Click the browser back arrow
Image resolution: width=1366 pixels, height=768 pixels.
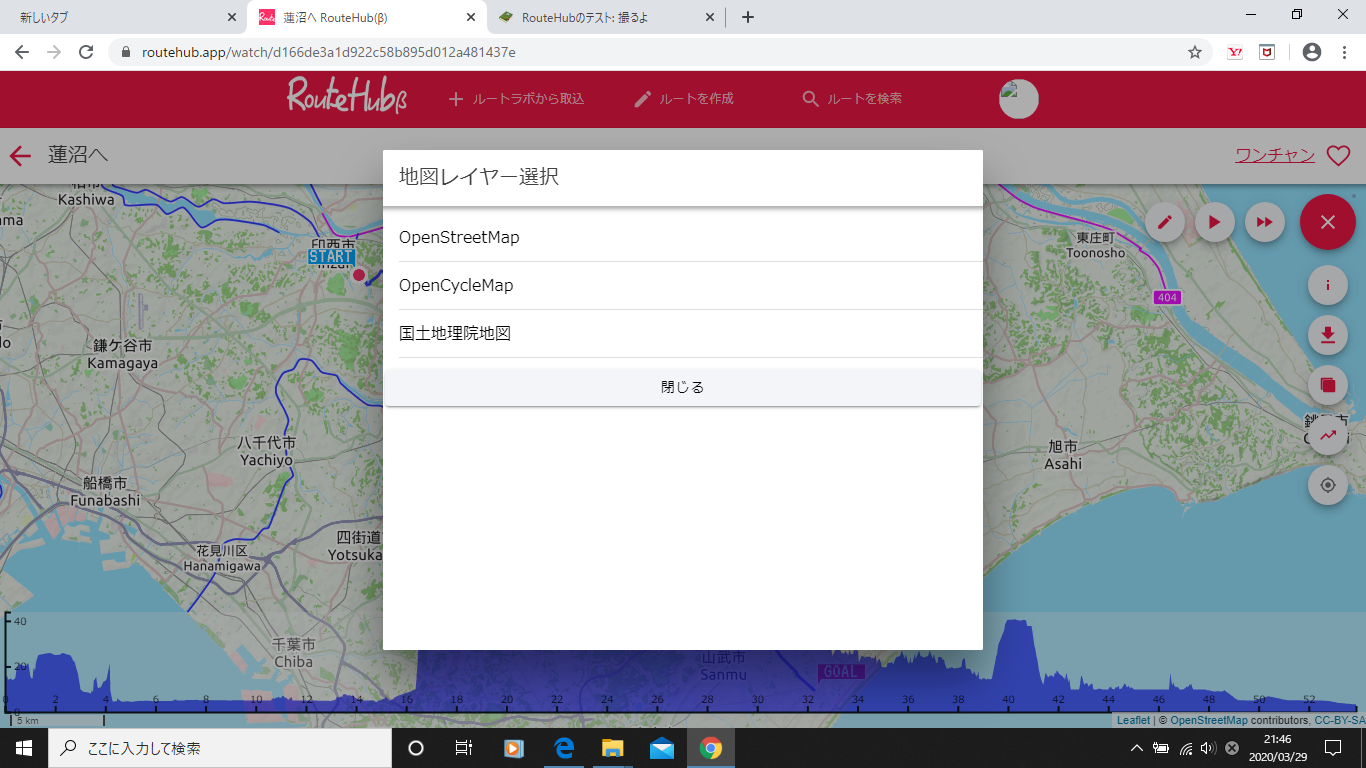pyautogui.click(x=22, y=52)
